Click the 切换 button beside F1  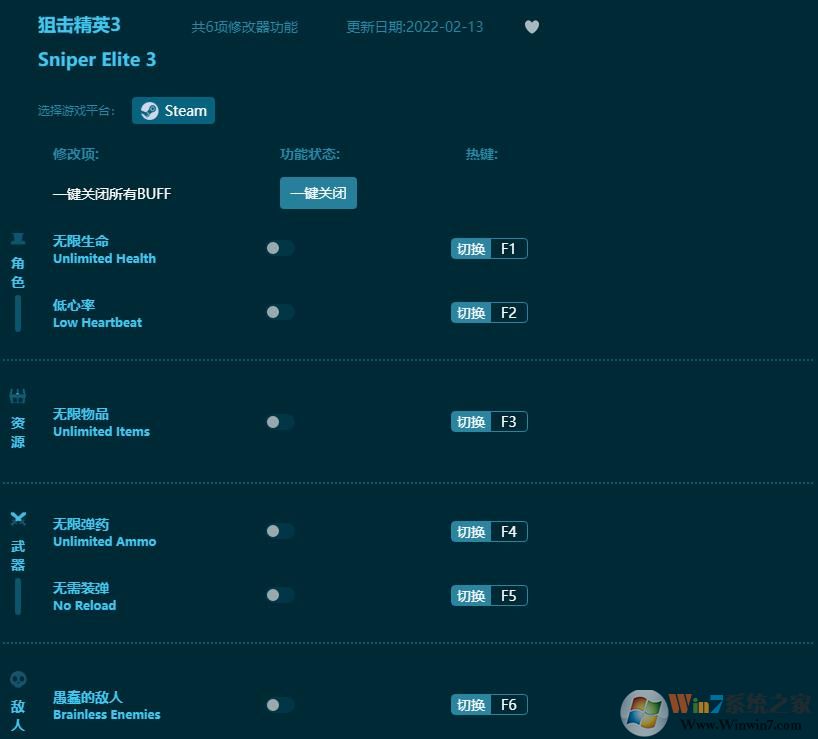click(x=470, y=248)
